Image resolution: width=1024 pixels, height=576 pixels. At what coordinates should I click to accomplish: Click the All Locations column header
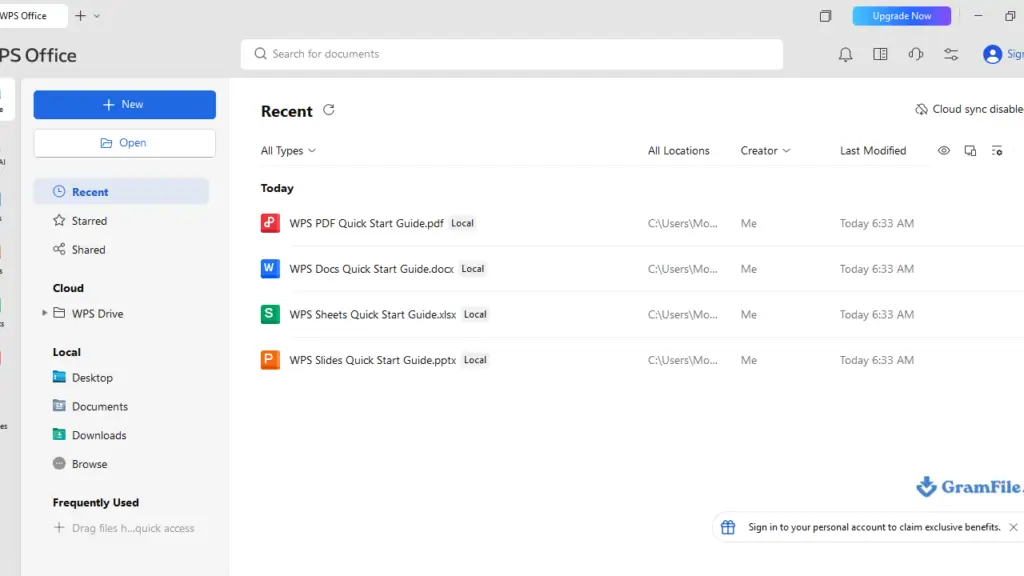[679, 151]
